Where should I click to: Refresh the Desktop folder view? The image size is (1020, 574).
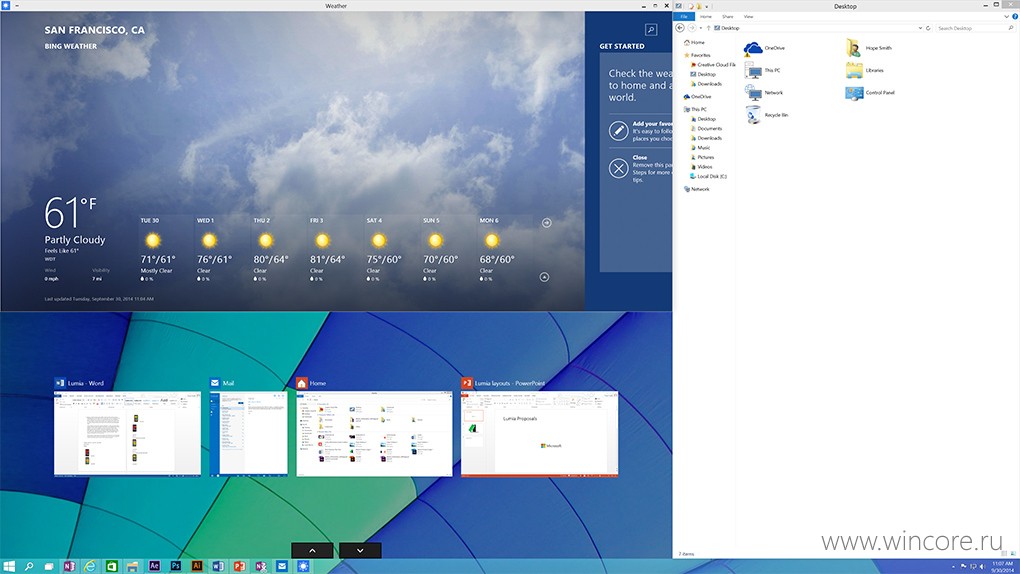(928, 28)
